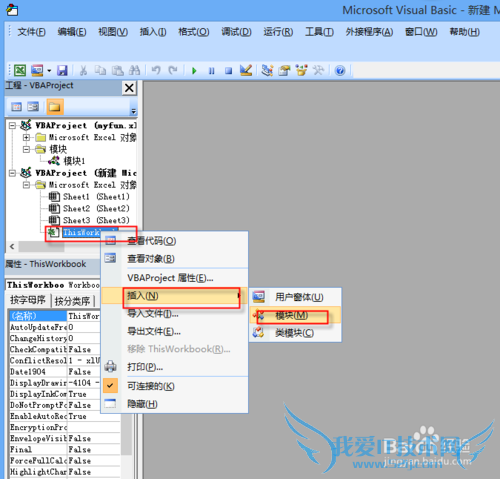This screenshot has height=479, width=500.
Task: Select ThisWorkbook item in tree
Action: pos(82,232)
